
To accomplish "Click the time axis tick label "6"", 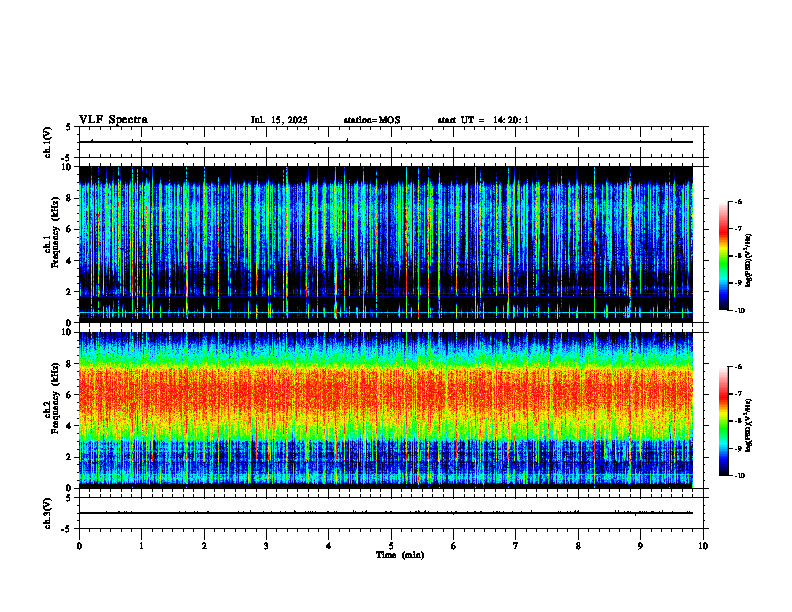I will 454,546.
